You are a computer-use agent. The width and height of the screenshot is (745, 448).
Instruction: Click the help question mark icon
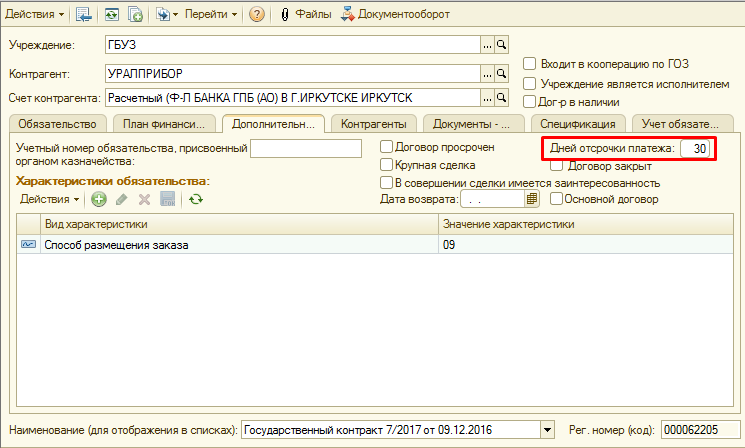[x=257, y=15]
